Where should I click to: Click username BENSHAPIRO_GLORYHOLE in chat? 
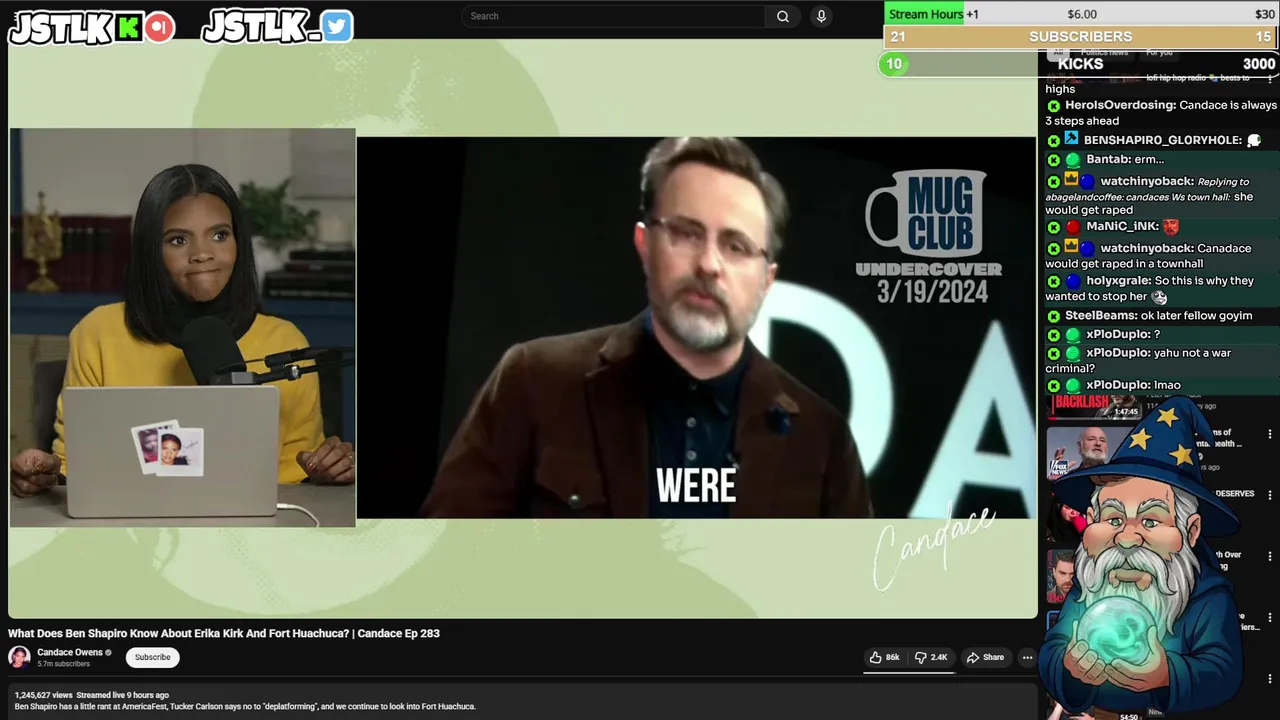[1162, 140]
